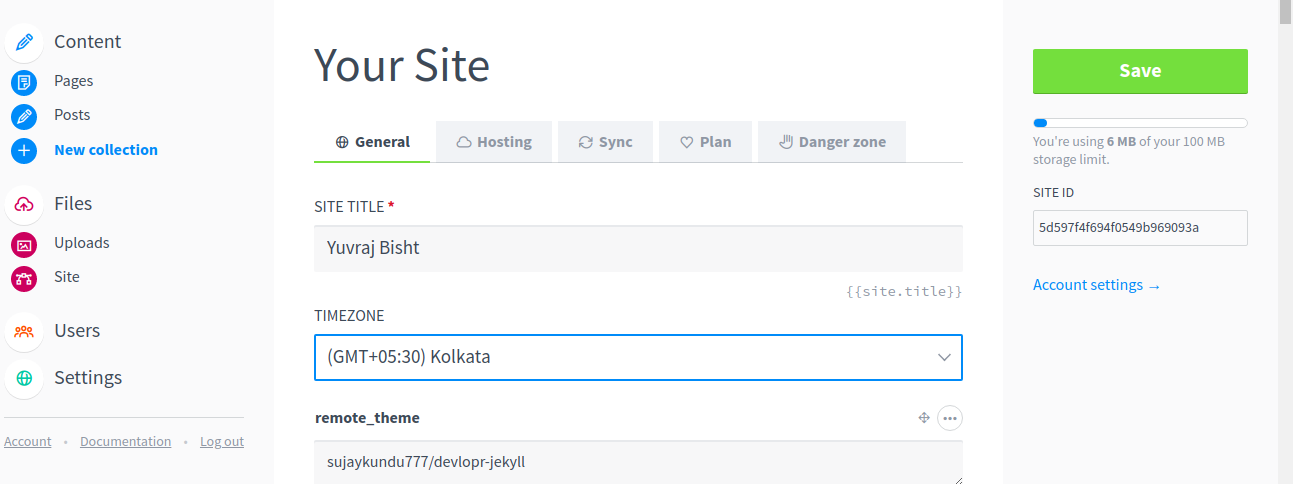Switch to the Hosting tab

point(494,142)
